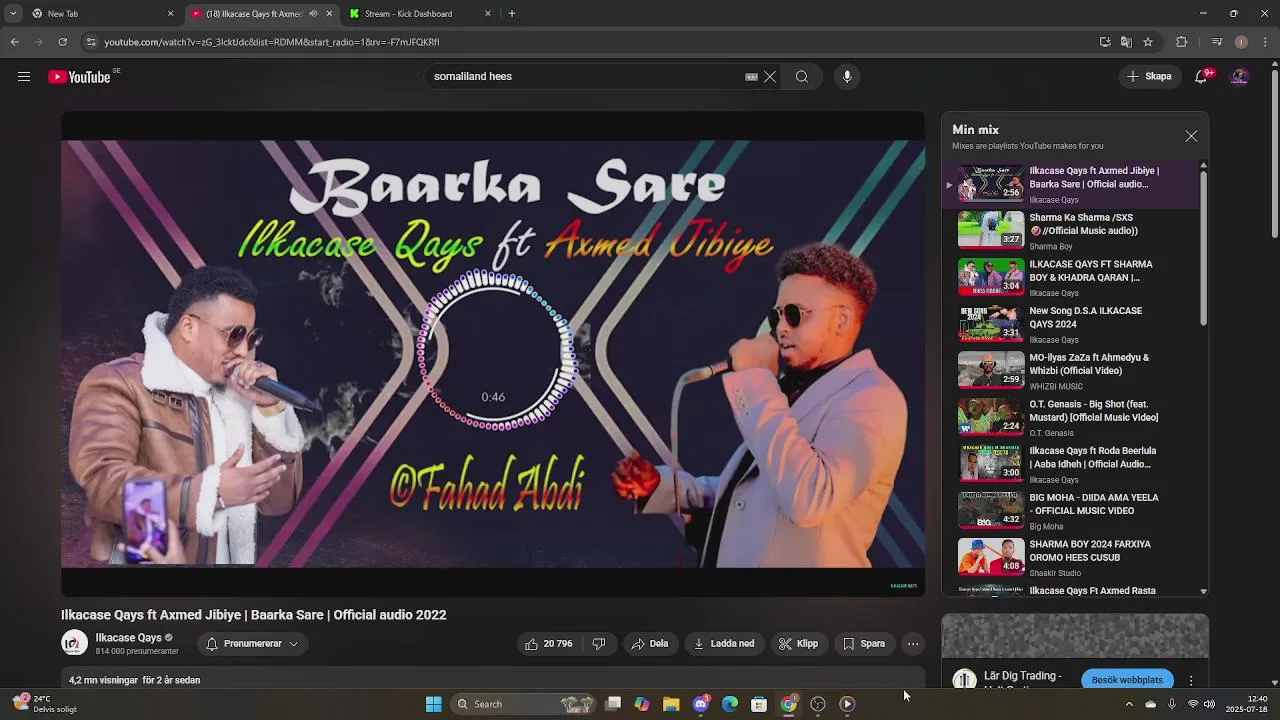Click the Besök webbplats ad button
1280x720 pixels.
click(x=1127, y=680)
